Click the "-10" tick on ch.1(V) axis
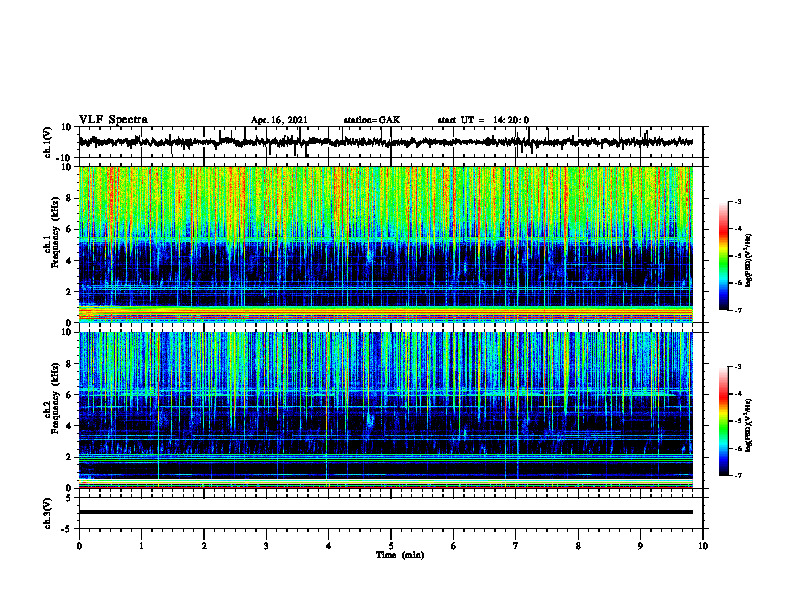The height and width of the screenshot is (612, 792). [x=65, y=158]
